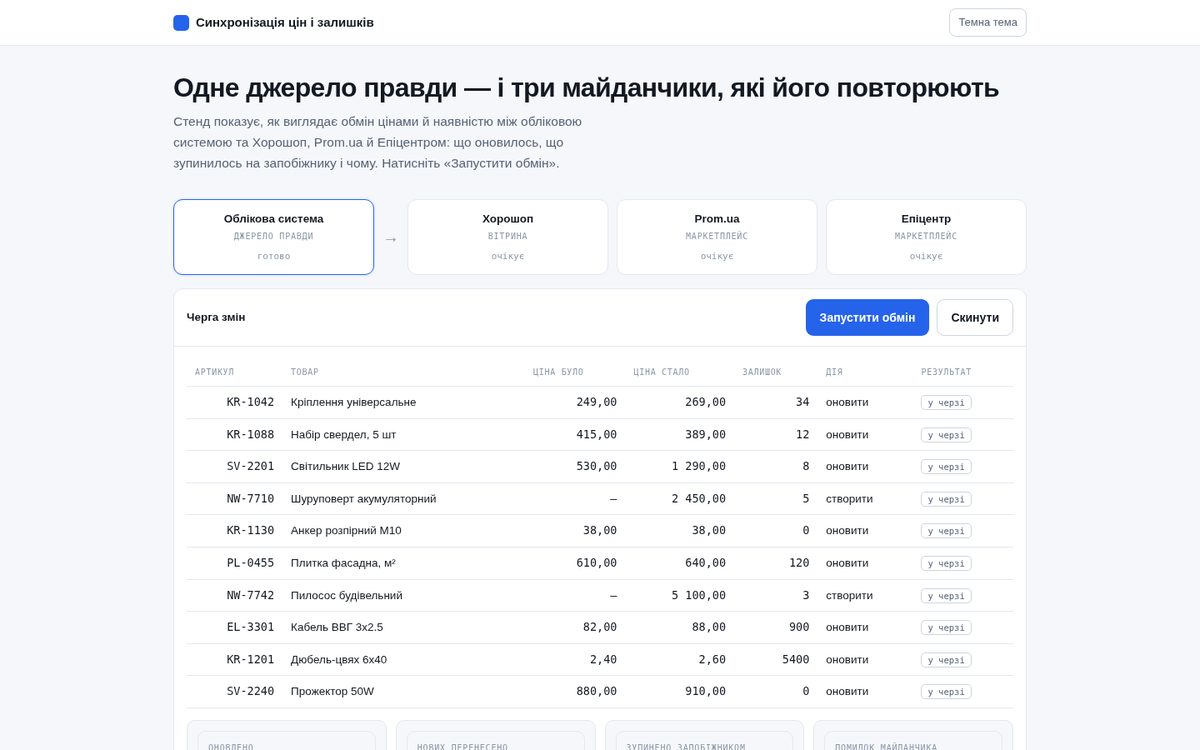The width and height of the screenshot is (1200, 750).
Task: Click article code SV-2240
Action: [250, 691]
